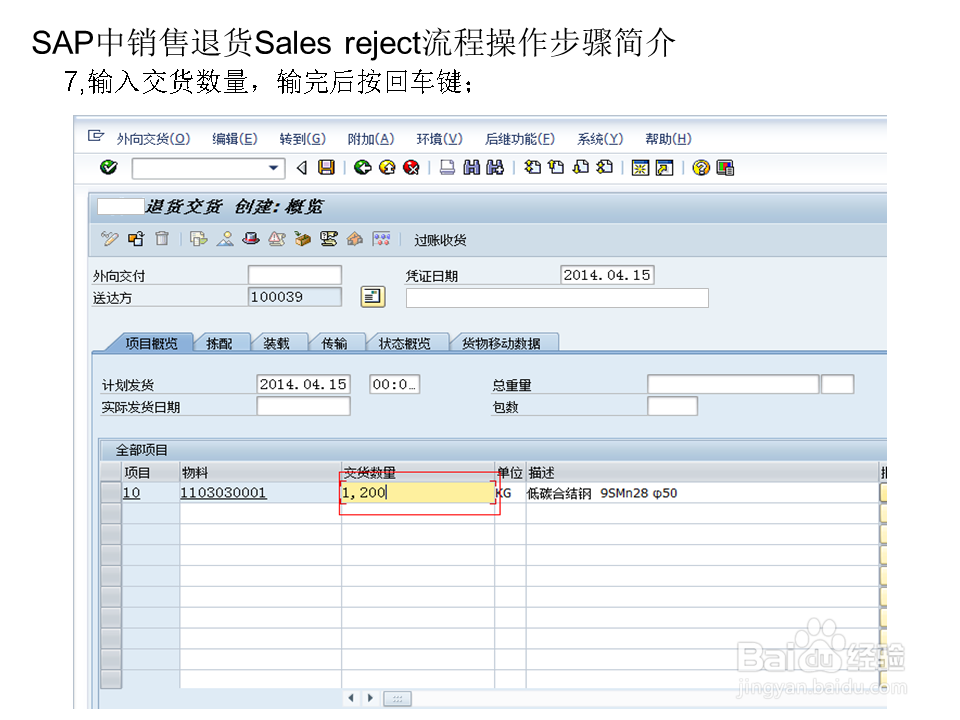Click the Other Delivery icon

[137, 239]
